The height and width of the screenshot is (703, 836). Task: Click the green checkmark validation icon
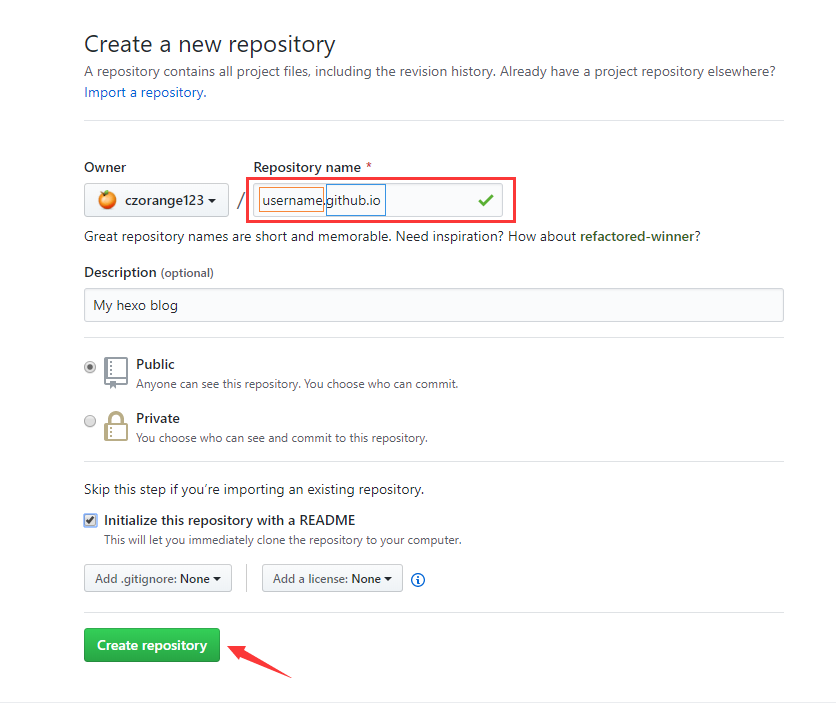pos(486,200)
